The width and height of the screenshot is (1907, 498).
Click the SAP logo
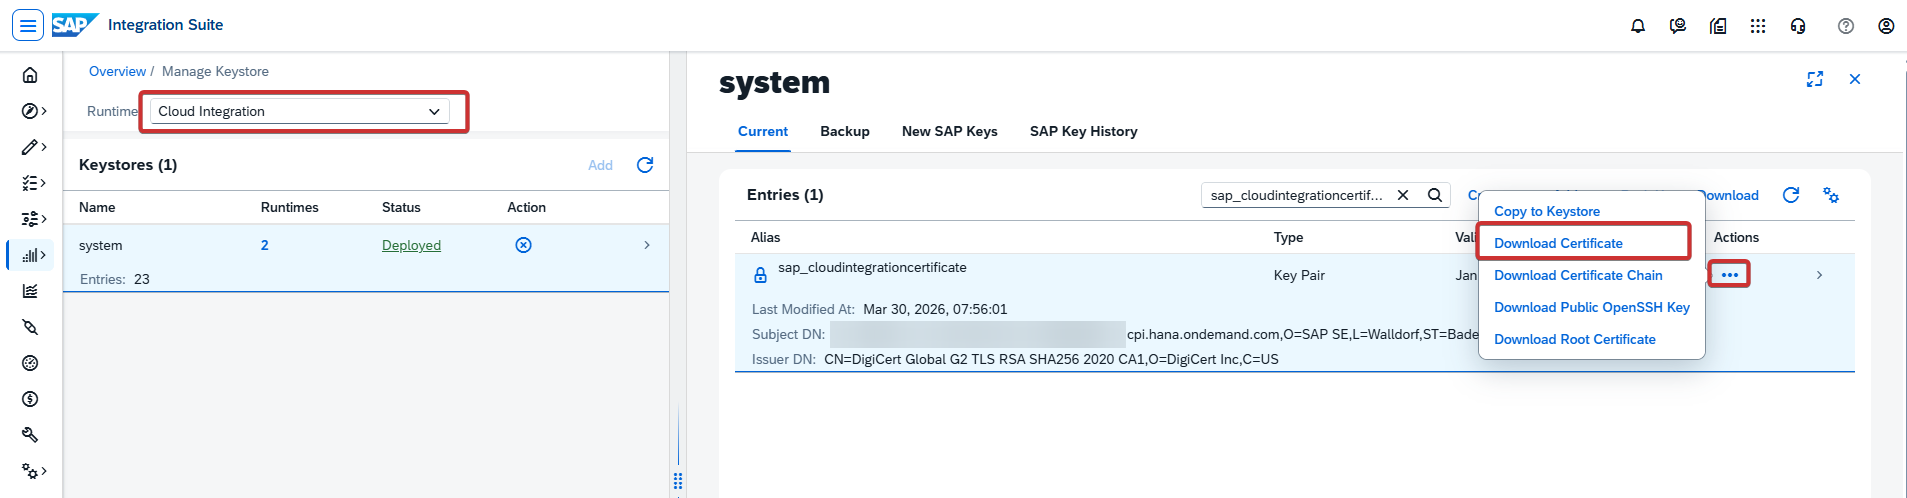[75, 25]
